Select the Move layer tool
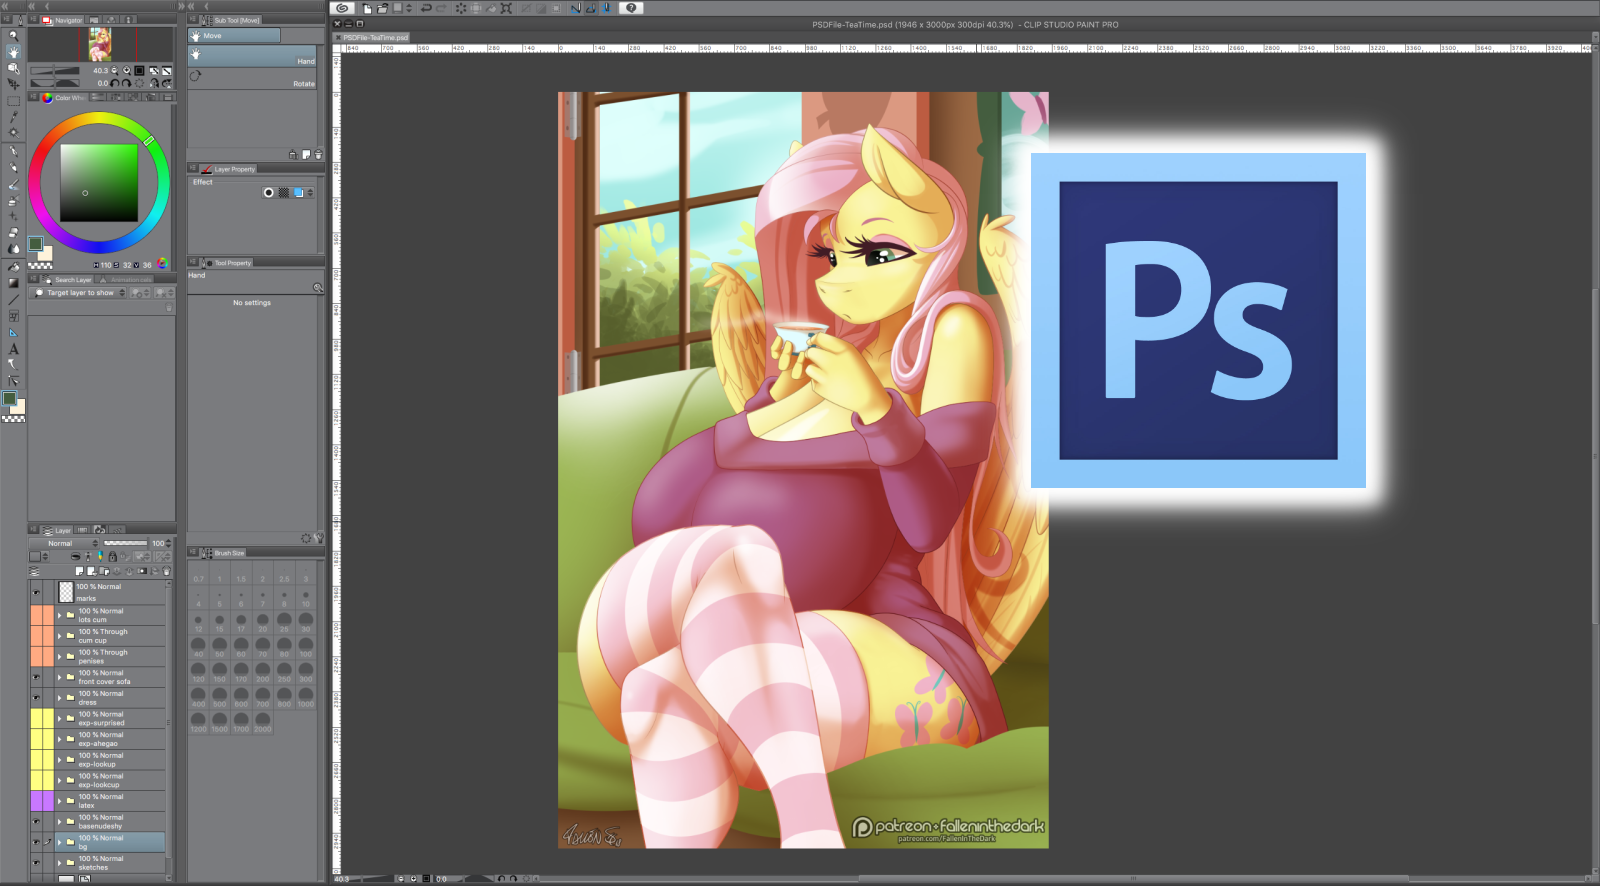 pyautogui.click(x=13, y=84)
